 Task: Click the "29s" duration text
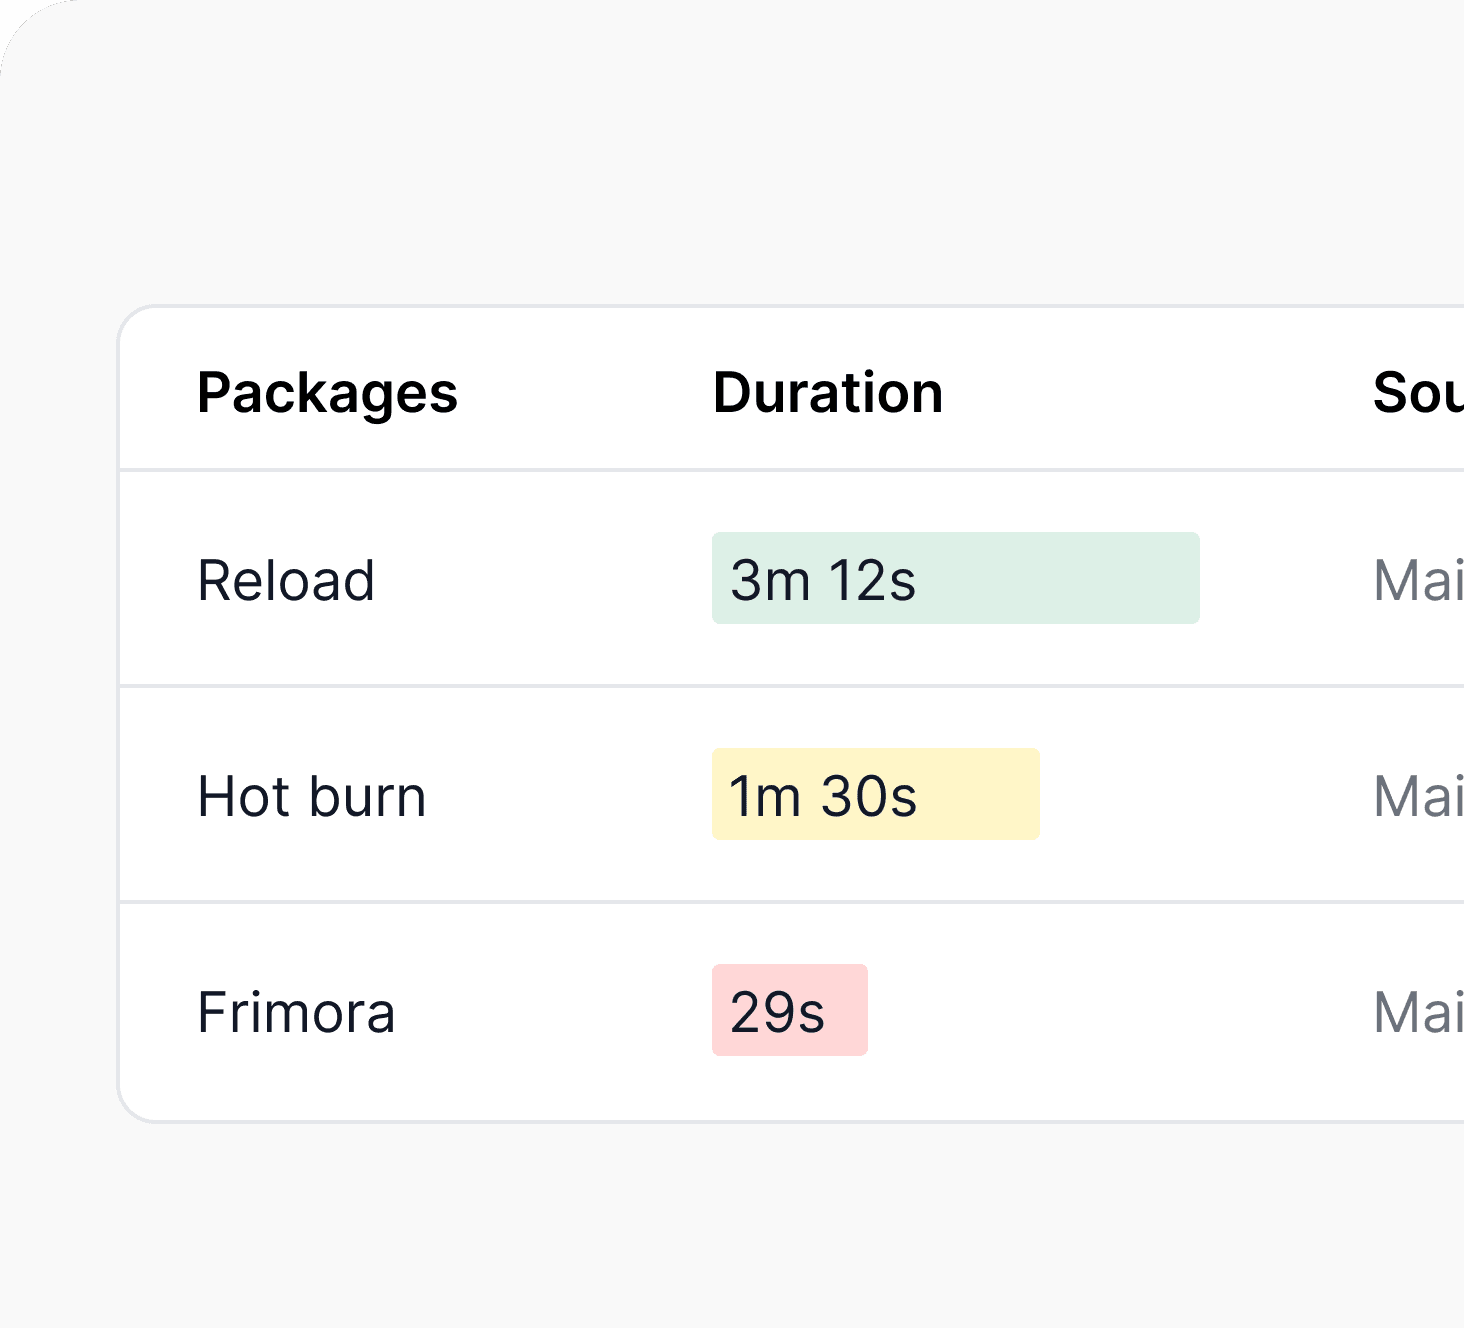point(777,1012)
